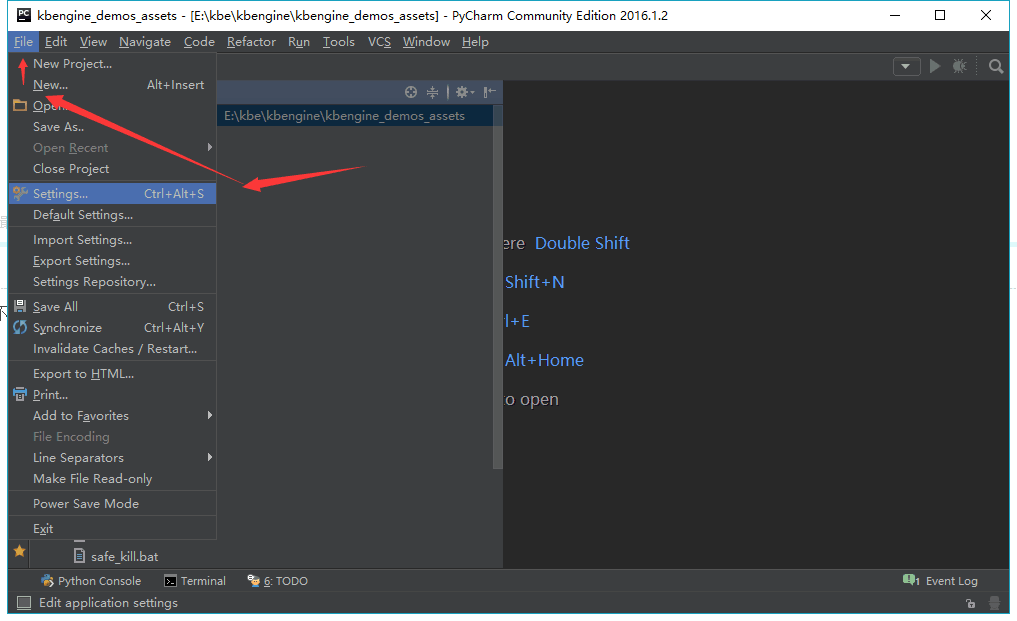Image resolution: width=1017 pixels, height=621 pixels.
Task: Select the safe_kill.bat file
Action: point(116,556)
